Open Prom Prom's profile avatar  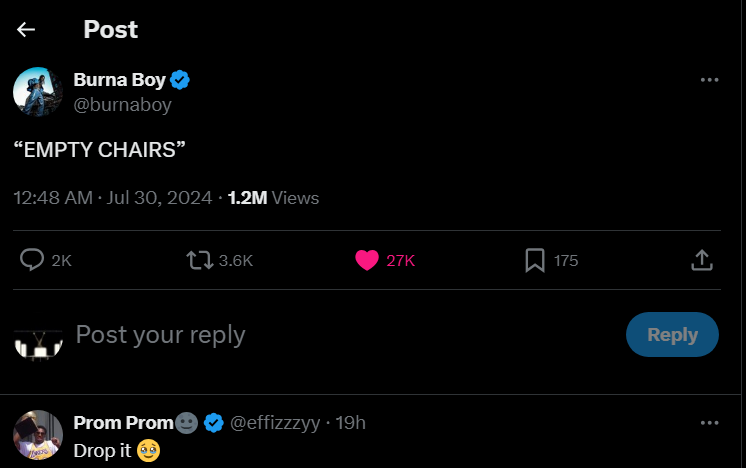[38, 434]
